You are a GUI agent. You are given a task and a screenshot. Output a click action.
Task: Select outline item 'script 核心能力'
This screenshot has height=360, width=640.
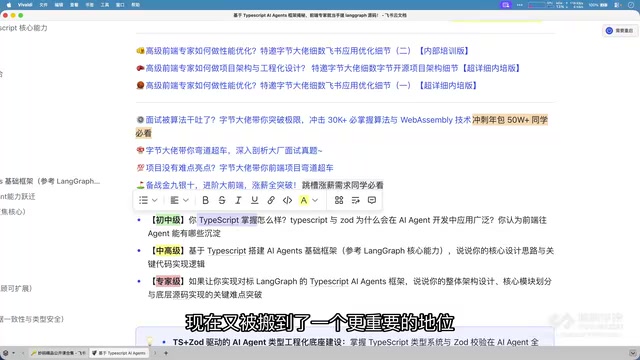pos(24,28)
